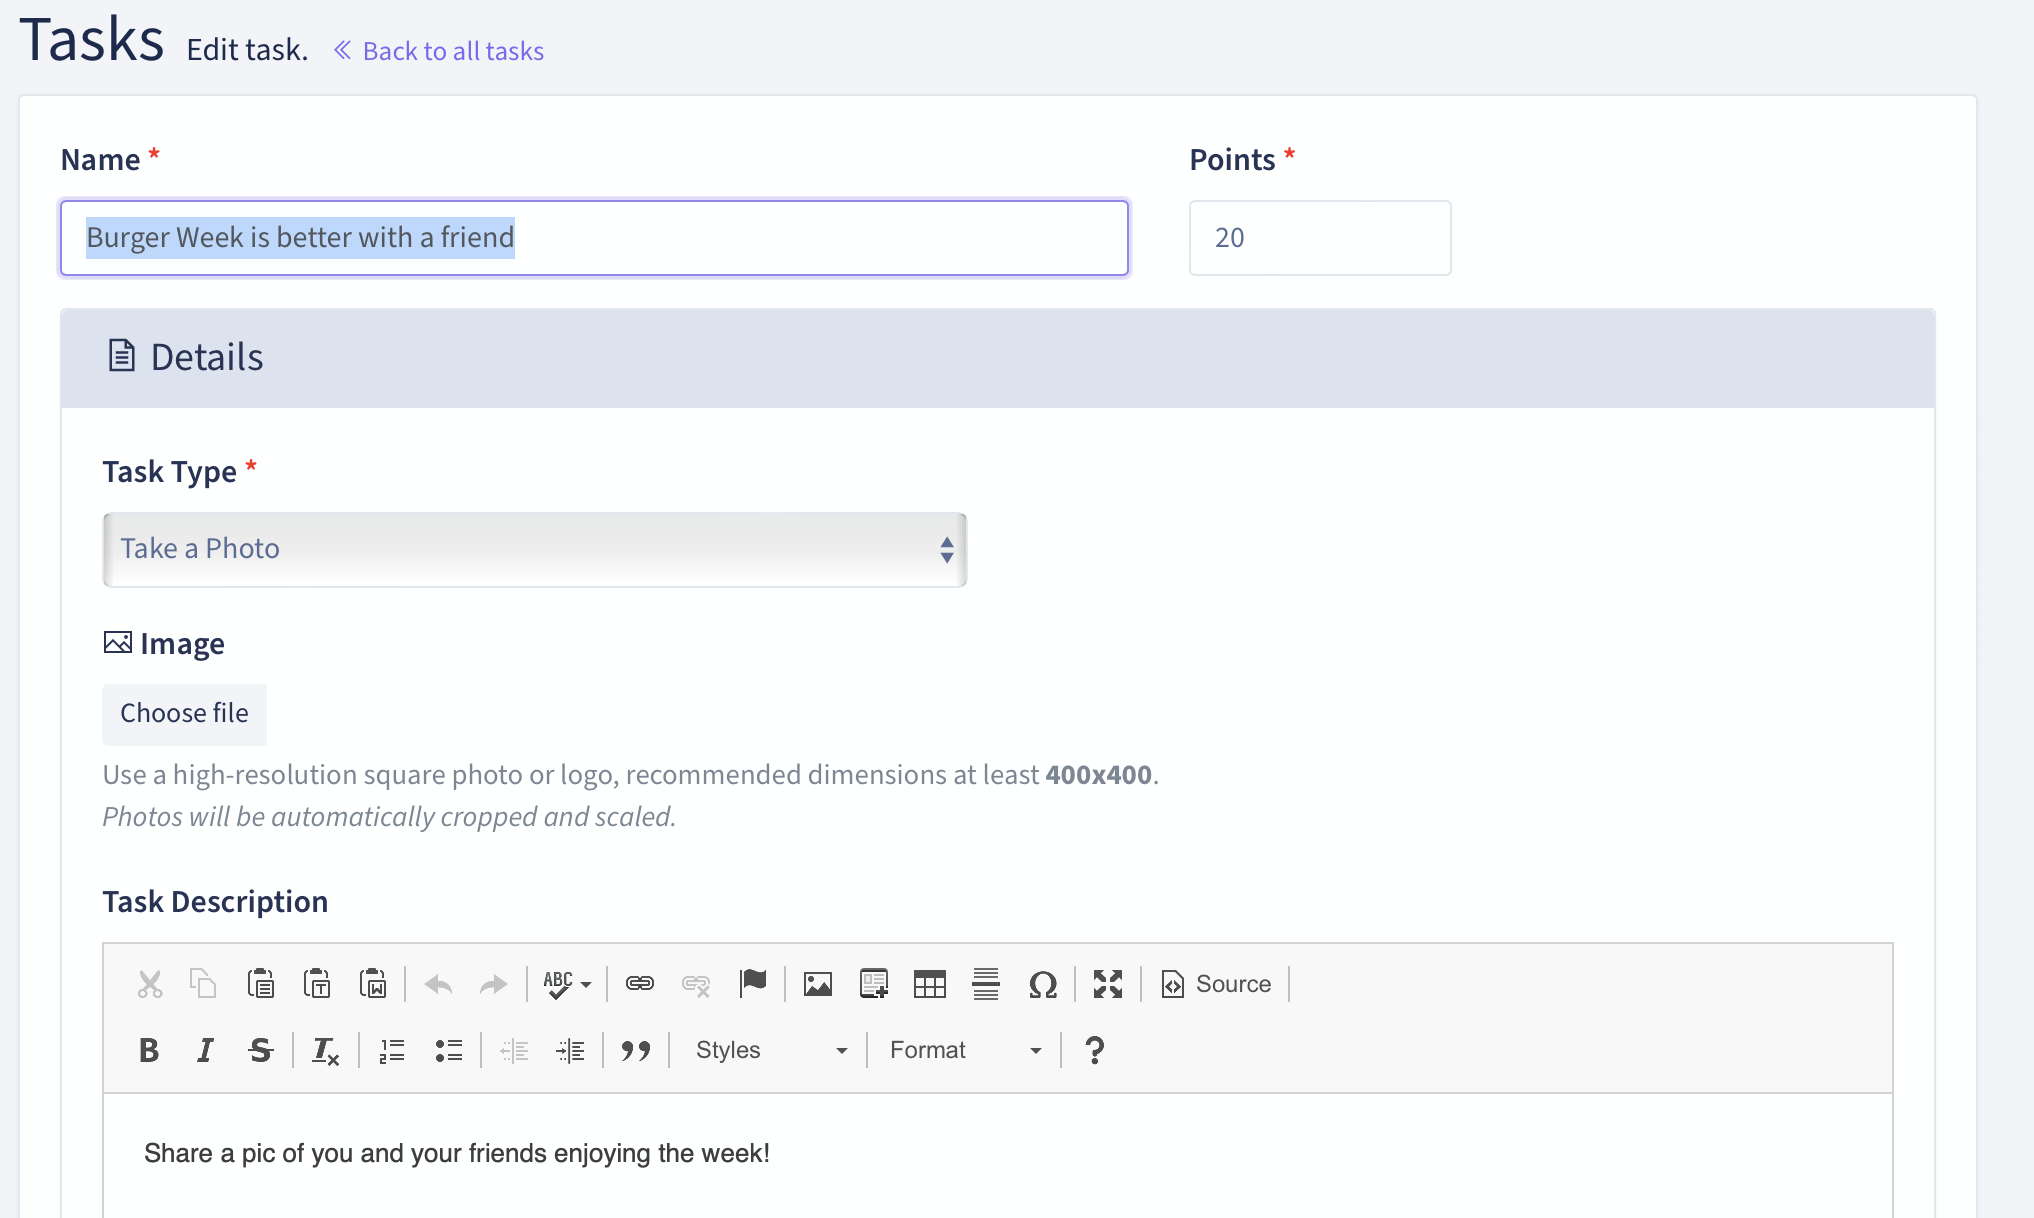Click the Paste clipboard icon
This screenshot has height=1218, width=2034.
(261, 984)
